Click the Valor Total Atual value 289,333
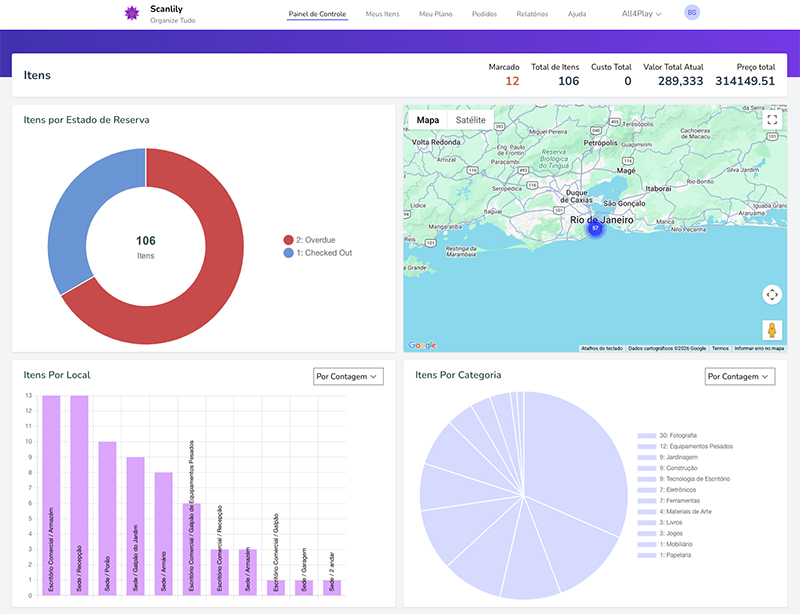Screen dimensions: 800x614 [x=680, y=81]
